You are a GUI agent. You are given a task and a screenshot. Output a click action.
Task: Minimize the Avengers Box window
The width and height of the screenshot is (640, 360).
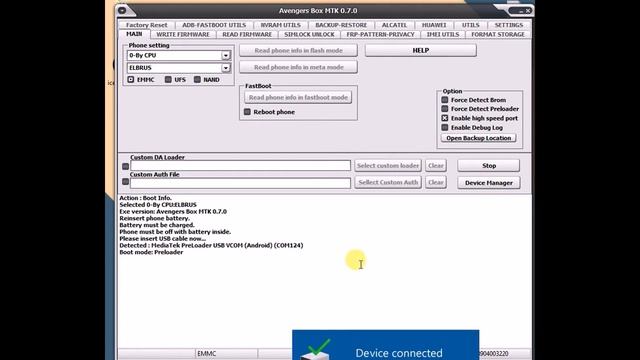coord(521,11)
